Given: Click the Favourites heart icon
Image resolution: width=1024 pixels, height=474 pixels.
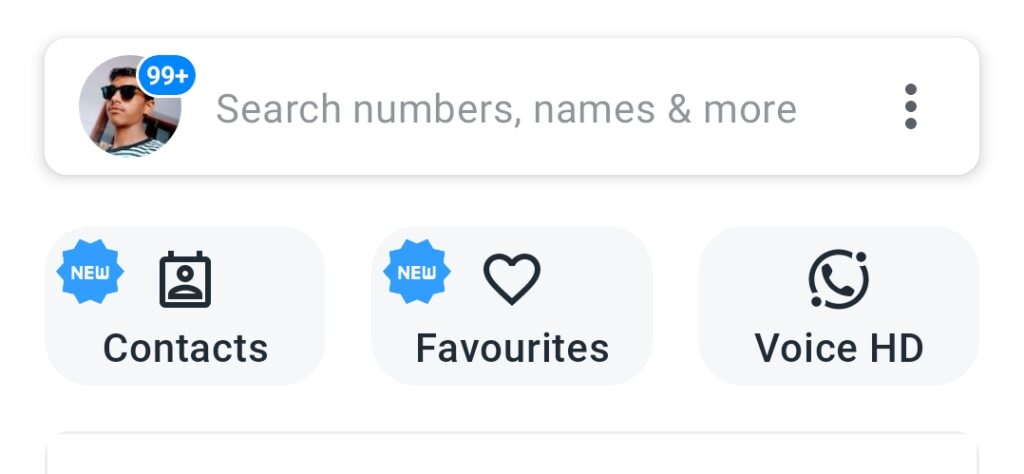Looking at the screenshot, I should (512, 278).
